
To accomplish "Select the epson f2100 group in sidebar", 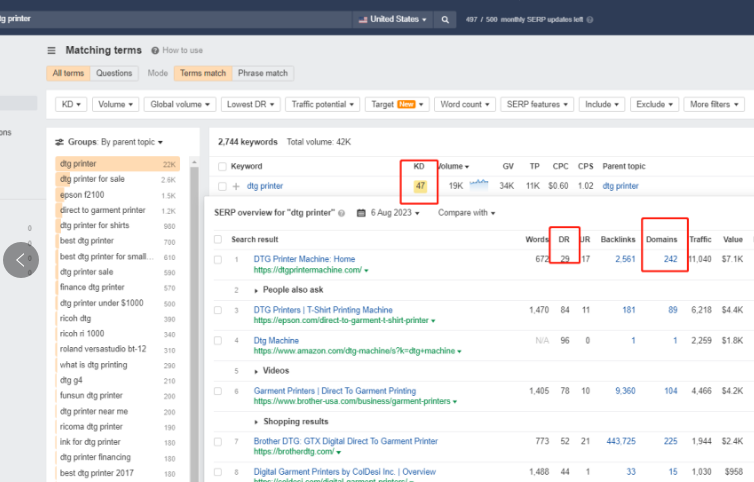I will point(82,195).
